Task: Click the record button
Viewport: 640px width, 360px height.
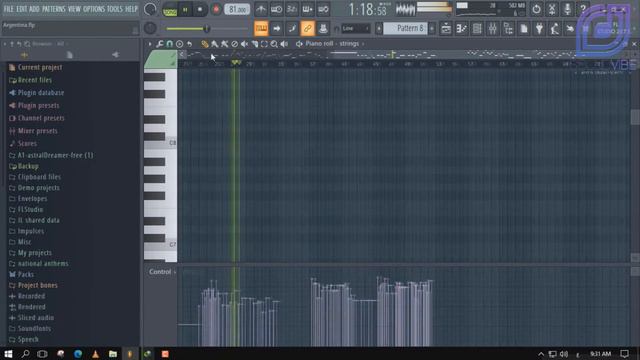Action: coord(216,9)
